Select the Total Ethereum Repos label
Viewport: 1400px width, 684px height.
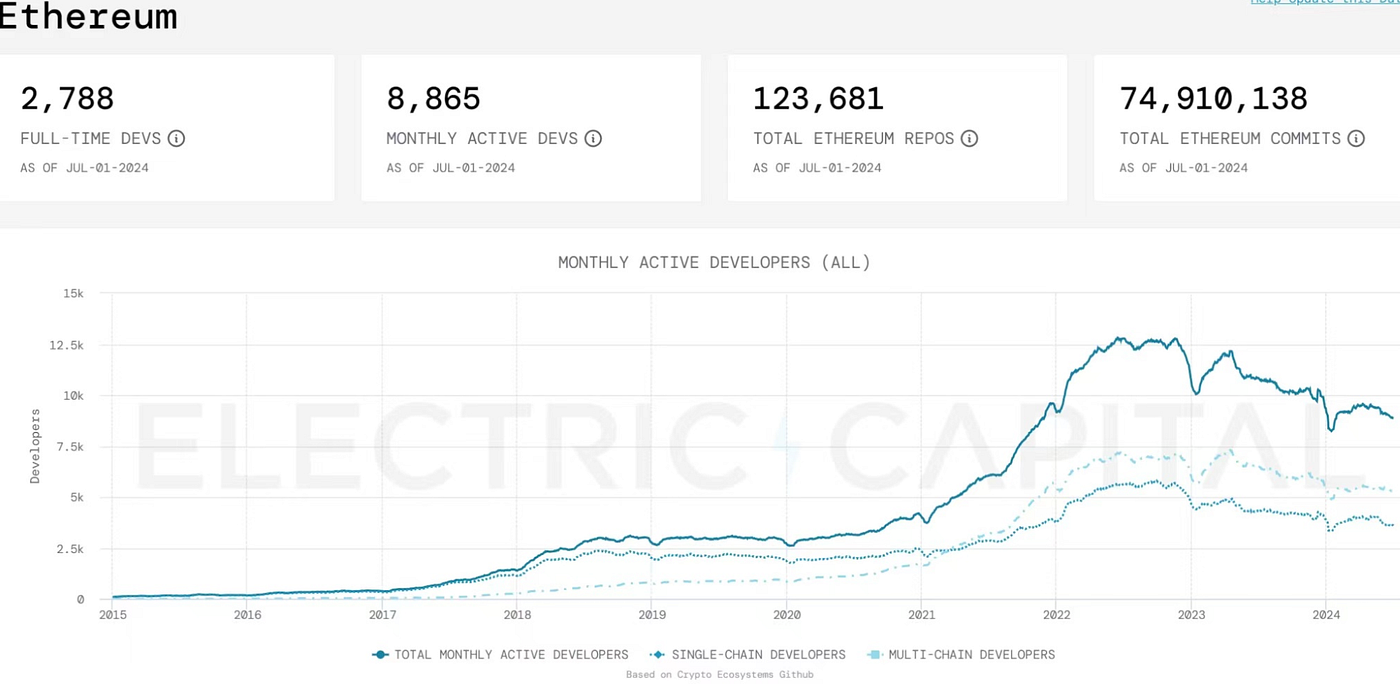click(x=854, y=138)
